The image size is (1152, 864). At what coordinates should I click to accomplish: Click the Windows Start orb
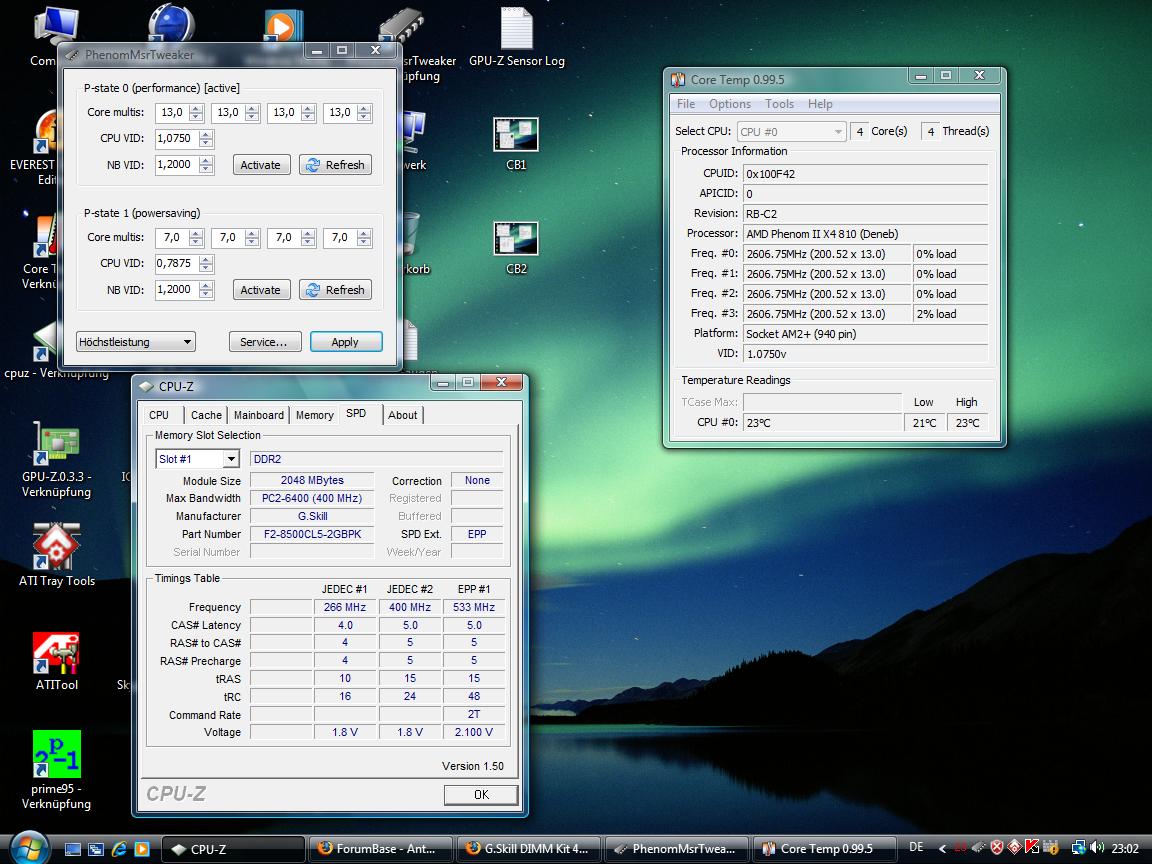[x=27, y=848]
